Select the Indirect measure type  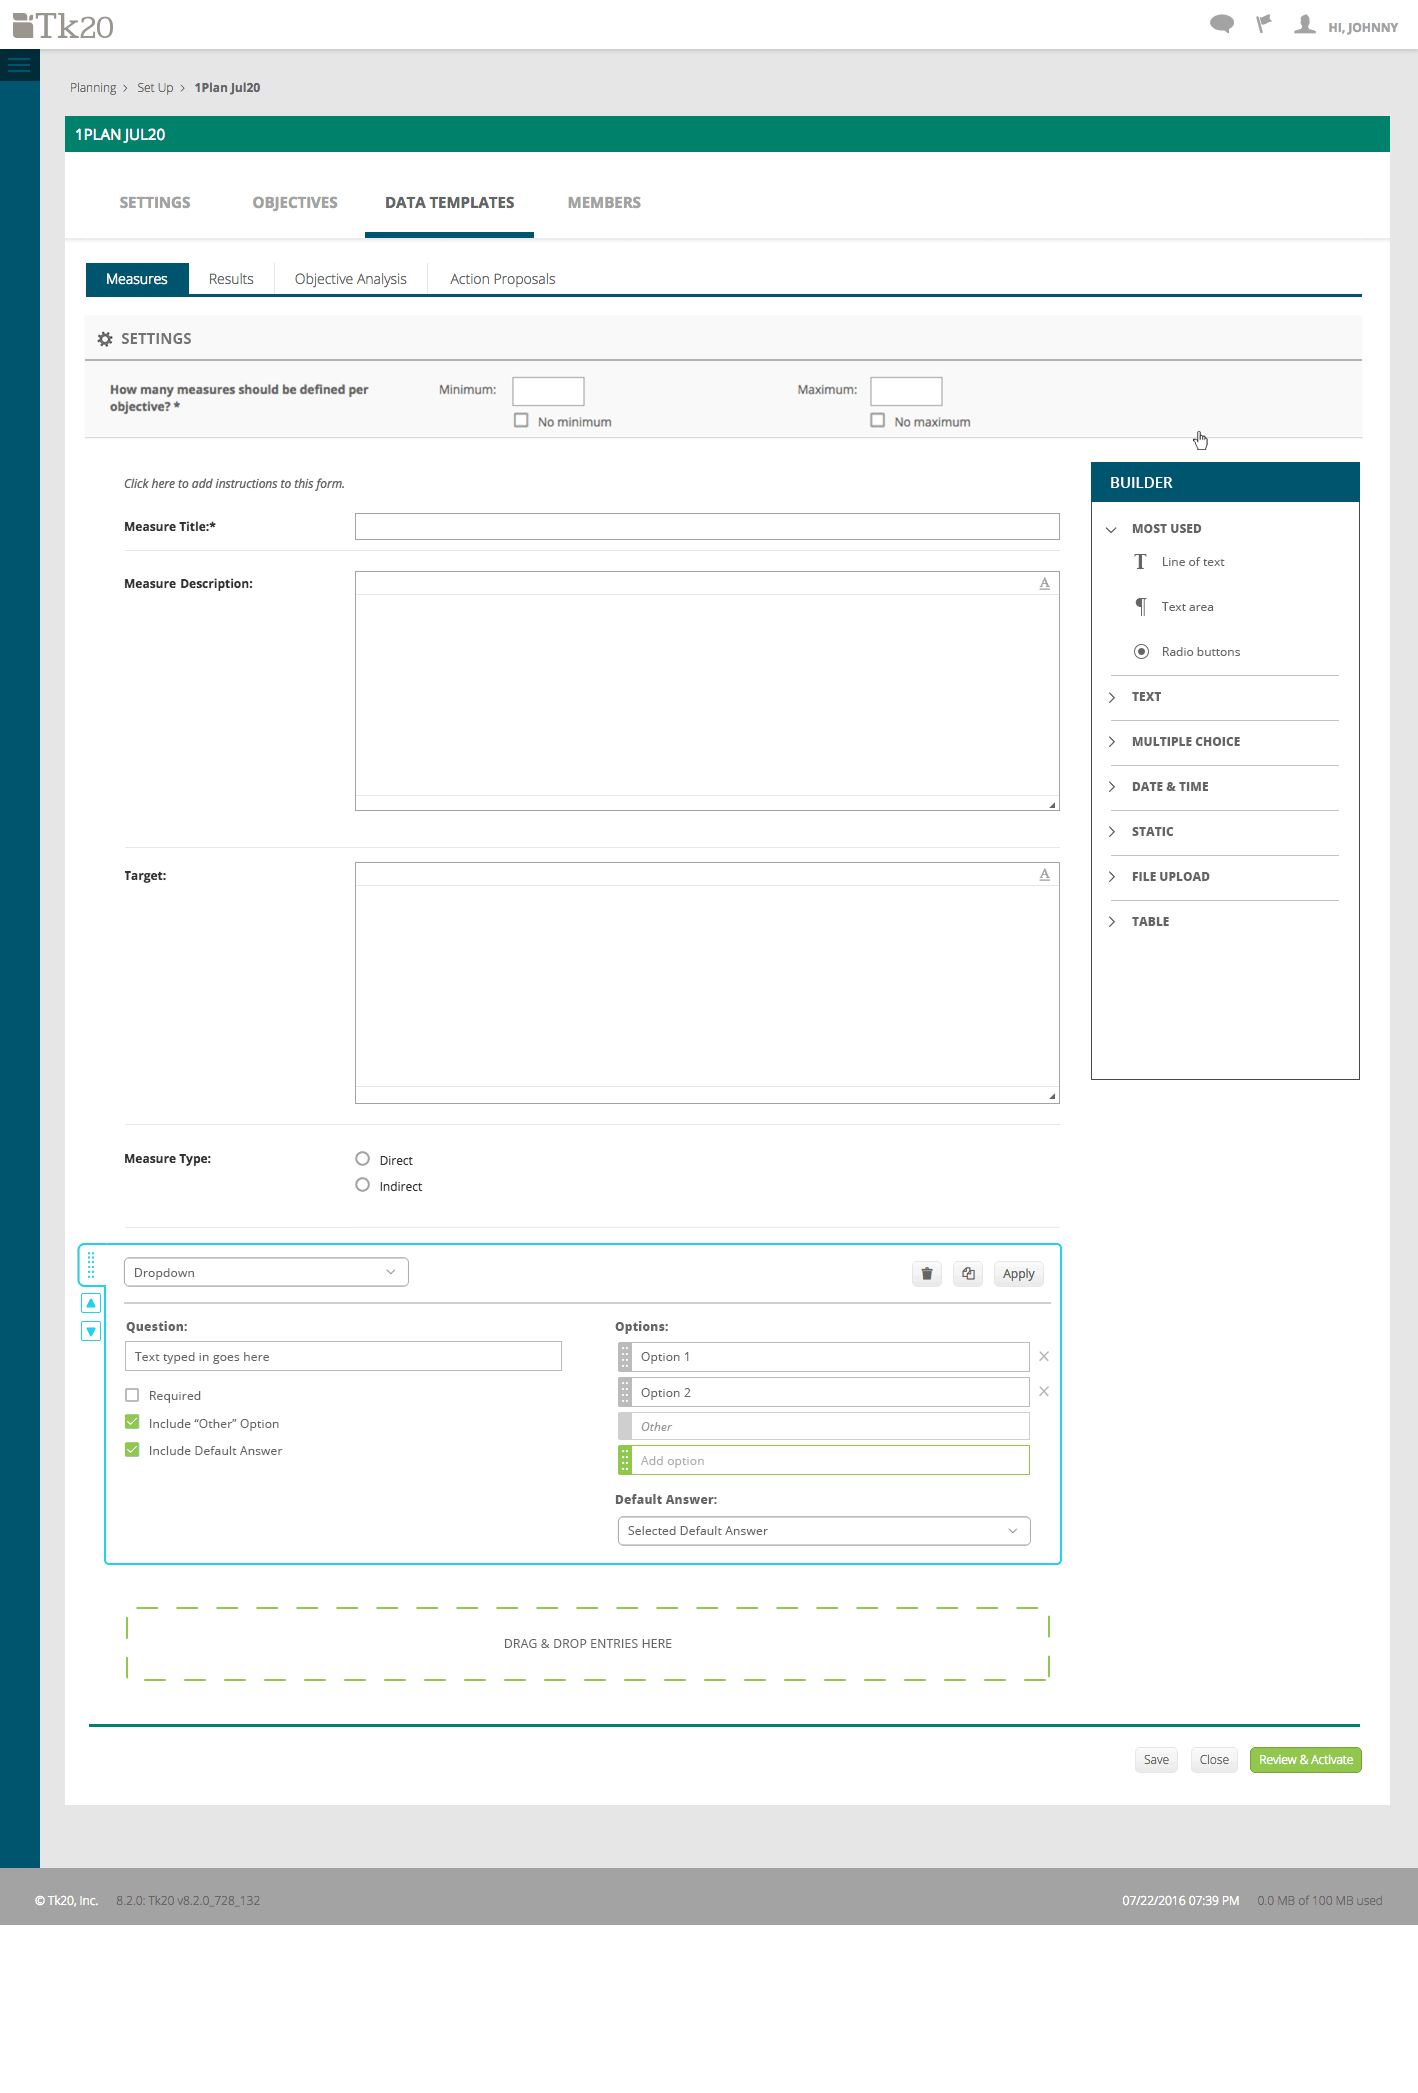(363, 1185)
